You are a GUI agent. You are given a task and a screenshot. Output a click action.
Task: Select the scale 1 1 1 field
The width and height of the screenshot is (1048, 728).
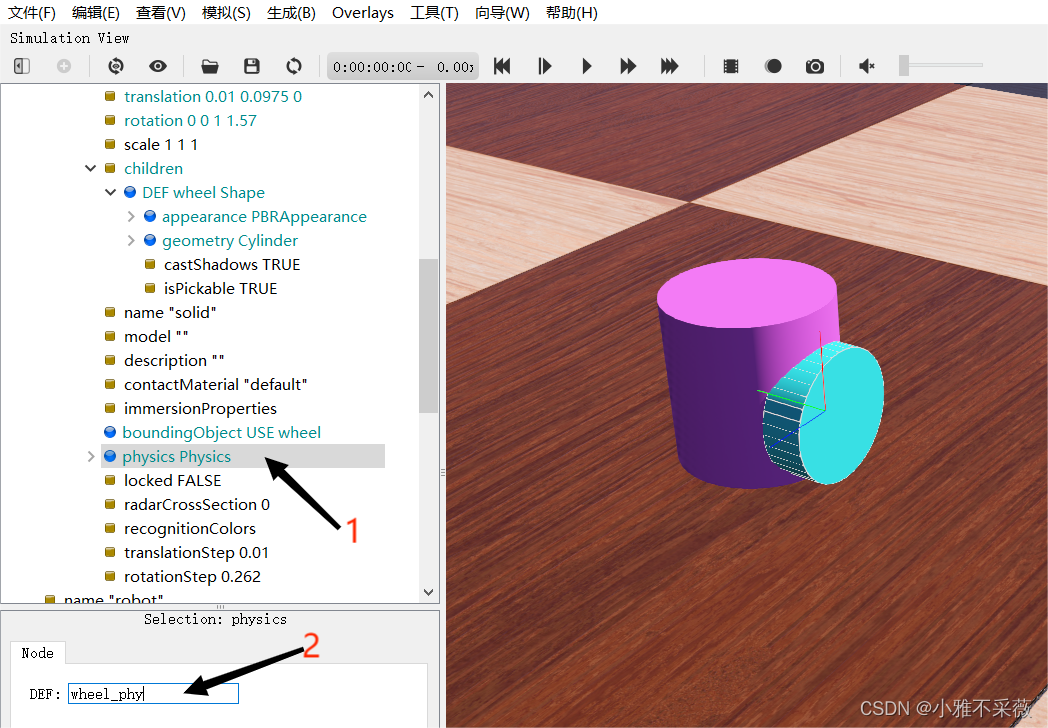click(160, 145)
